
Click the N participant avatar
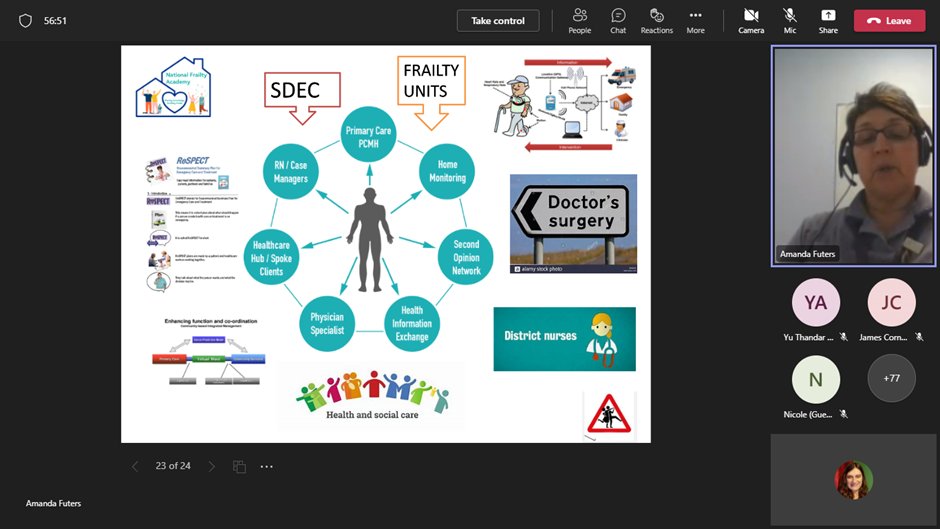click(815, 379)
